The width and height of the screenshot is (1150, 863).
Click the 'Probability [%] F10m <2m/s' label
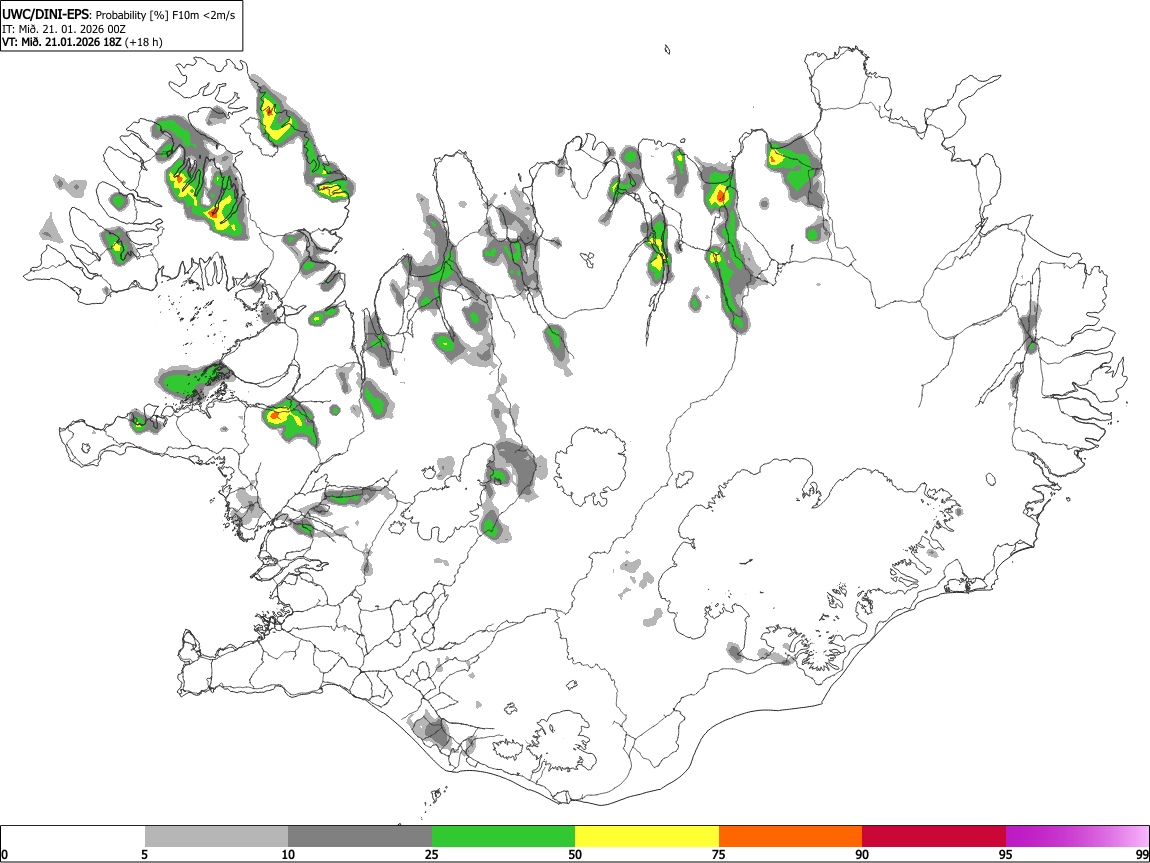point(166,15)
